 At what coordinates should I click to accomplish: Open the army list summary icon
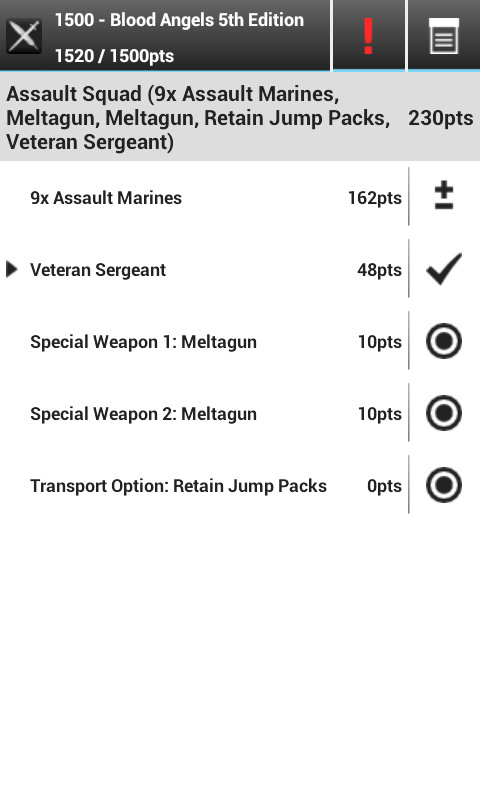pos(444,36)
